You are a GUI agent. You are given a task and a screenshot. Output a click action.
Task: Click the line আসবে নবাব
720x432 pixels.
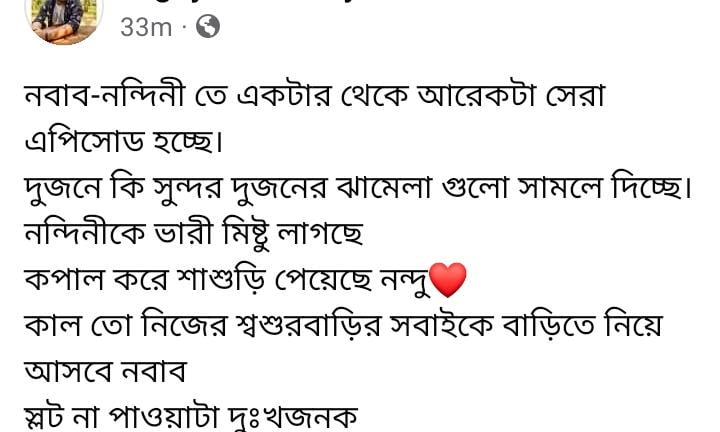(106, 370)
